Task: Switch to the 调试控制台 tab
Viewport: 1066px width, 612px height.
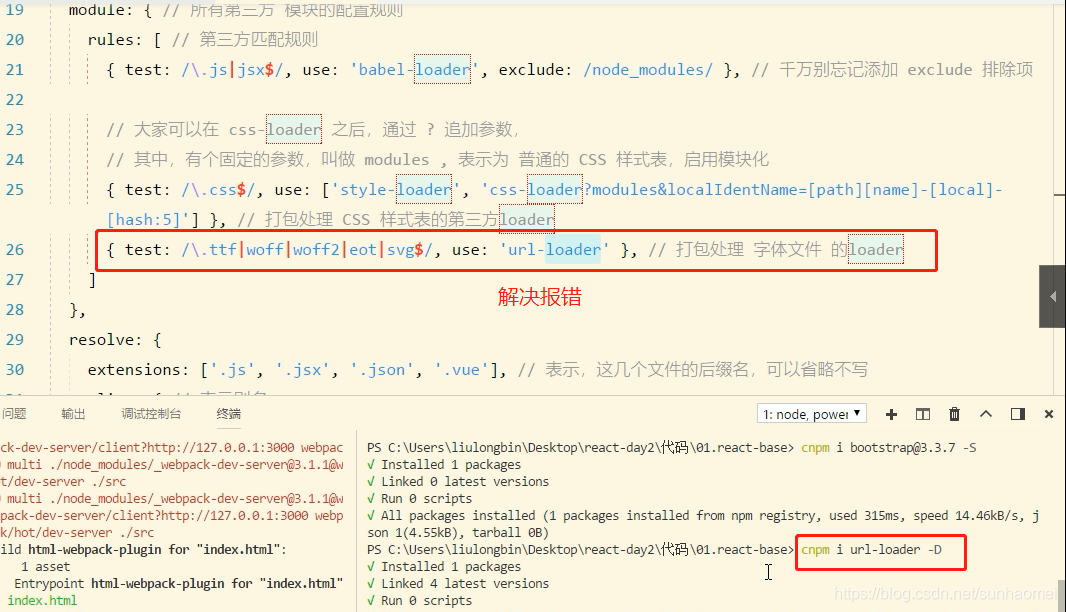Action: (x=151, y=413)
